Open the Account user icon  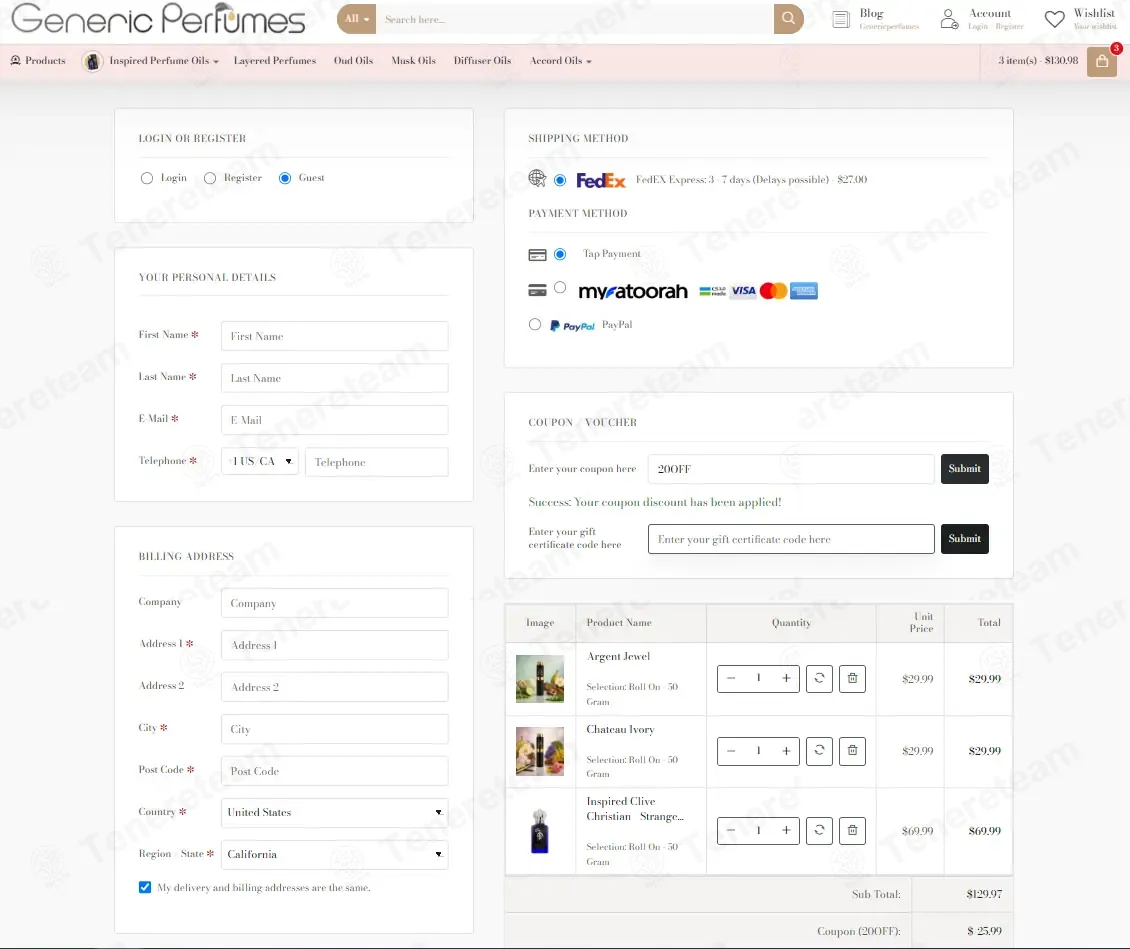[949, 19]
